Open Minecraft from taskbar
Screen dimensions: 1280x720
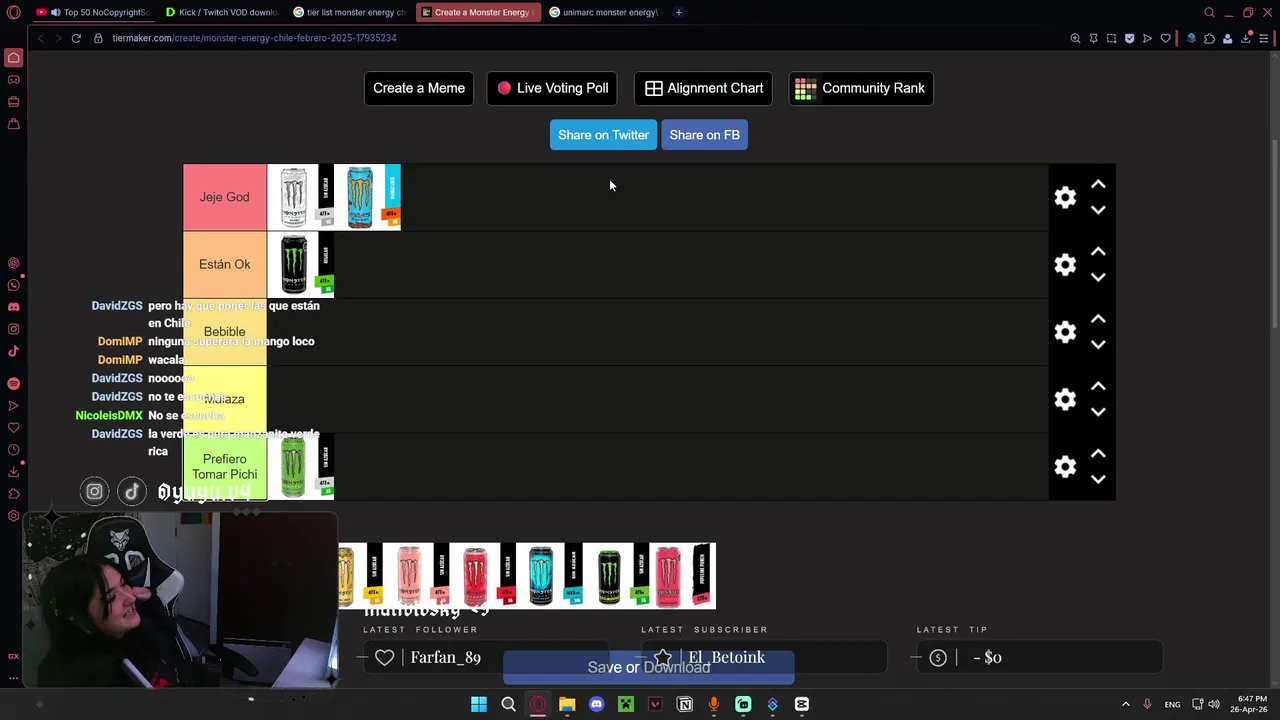pos(626,704)
